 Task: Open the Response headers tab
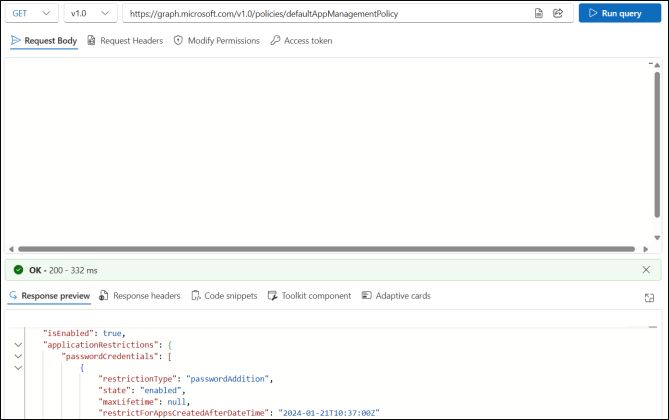coord(140,296)
